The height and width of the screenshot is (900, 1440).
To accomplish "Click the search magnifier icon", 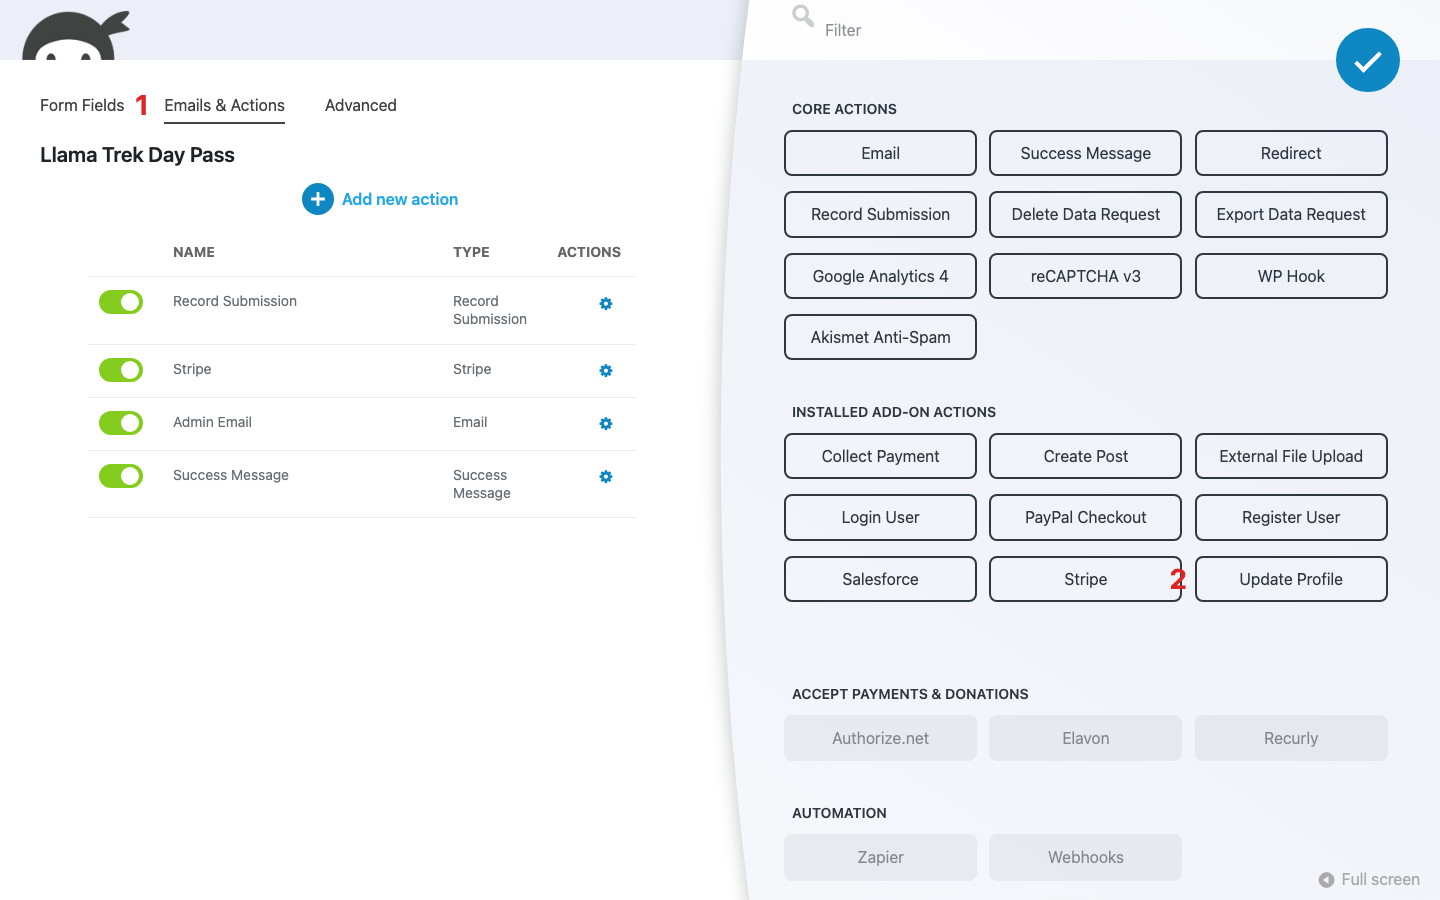I will [803, 16].
